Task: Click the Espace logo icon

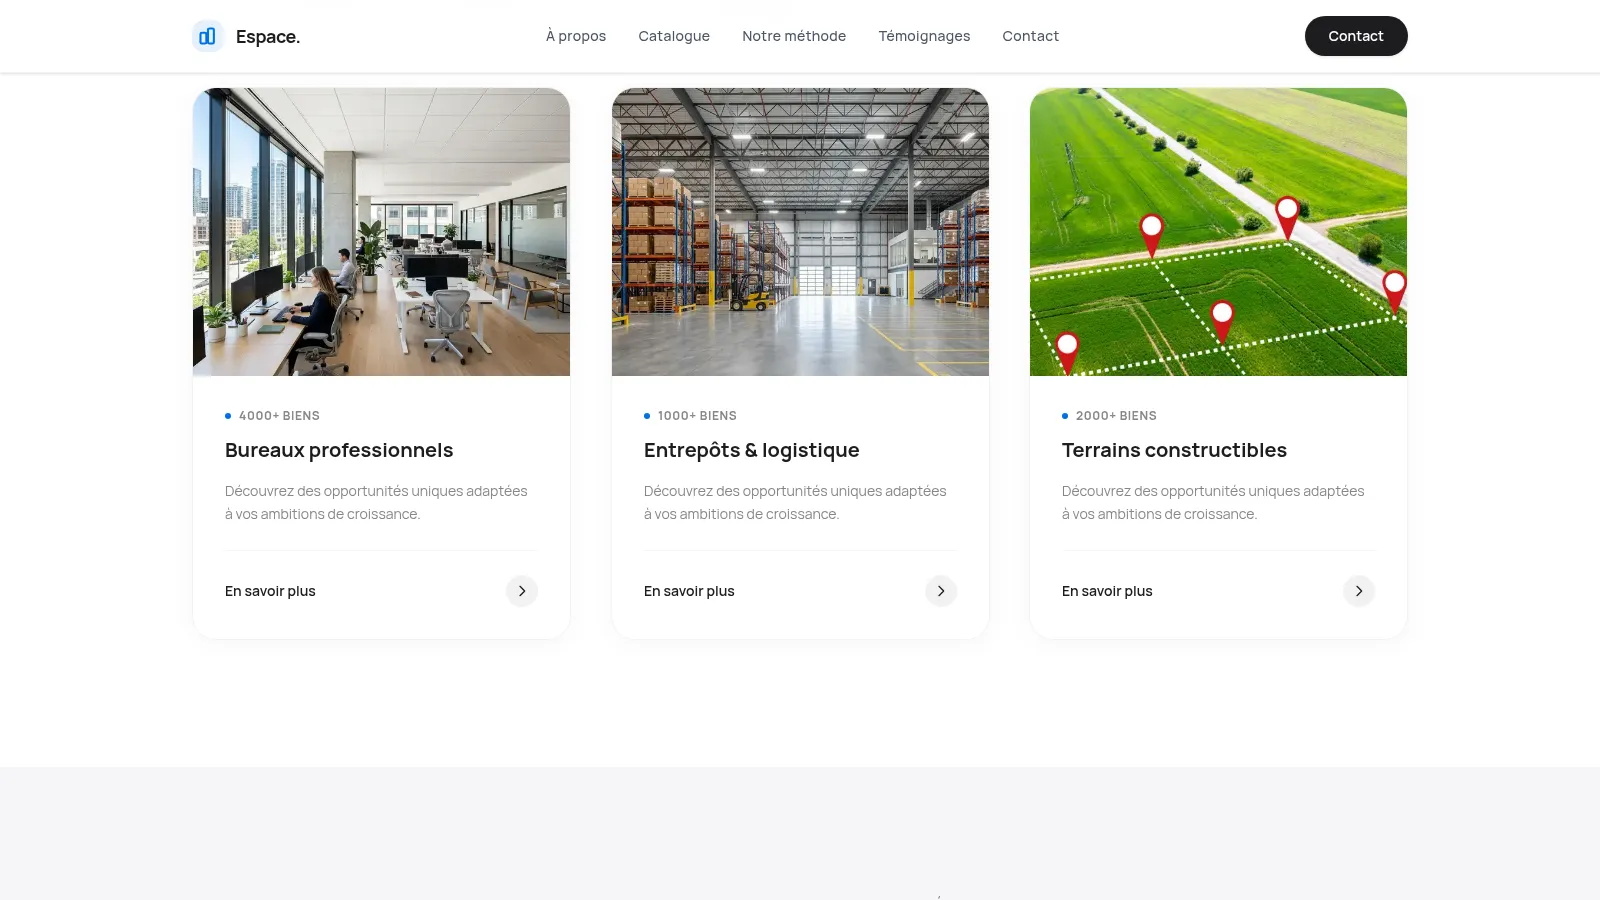Action: point(208,36)
